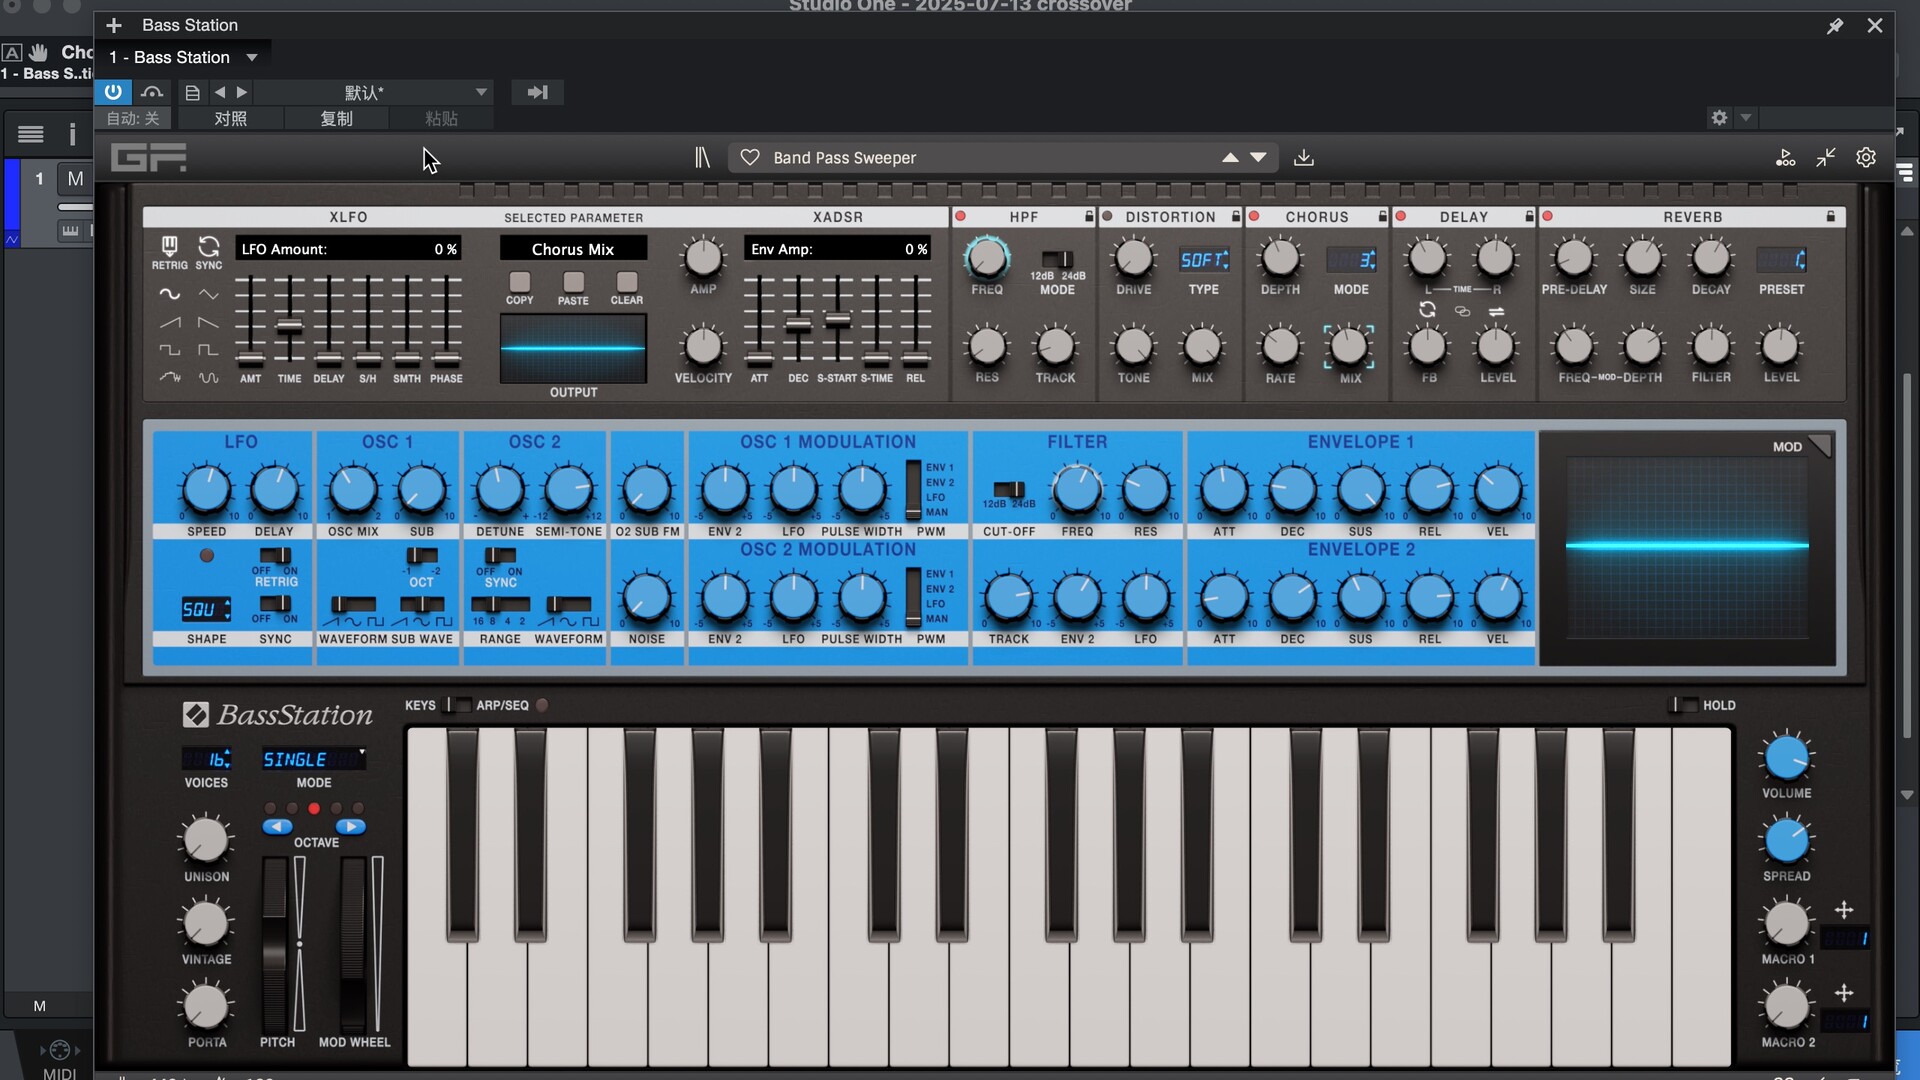Click the Band Pass Sweeper preset name
The width and height of the screenshot is (1920, 1080).
[x=845, y=158]
